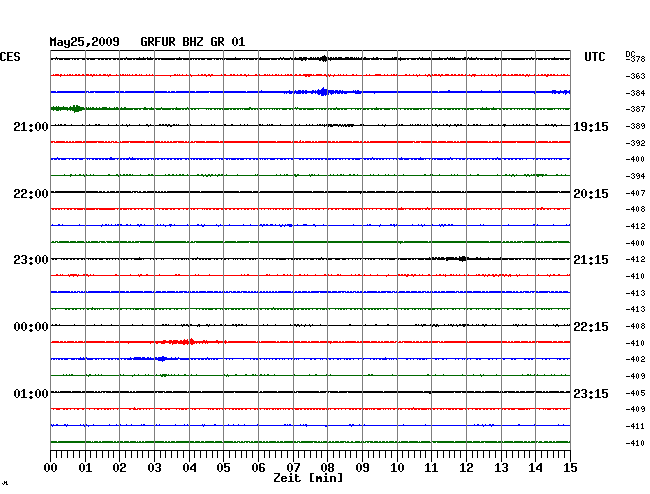Click the x-axis tick label 02
The image size is (650, 494).
[119, 468]
